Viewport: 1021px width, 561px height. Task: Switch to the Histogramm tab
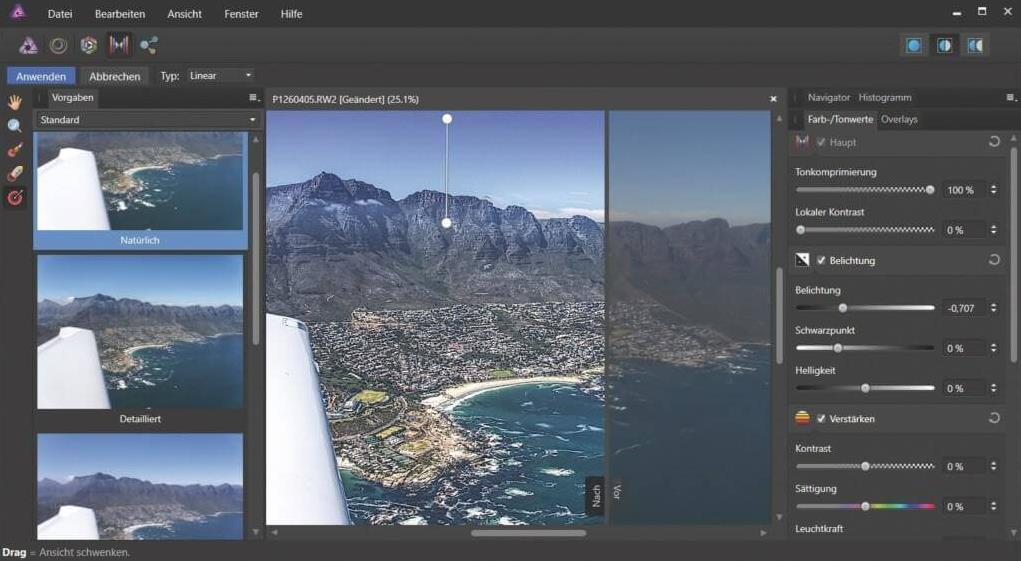pos(885,98)
